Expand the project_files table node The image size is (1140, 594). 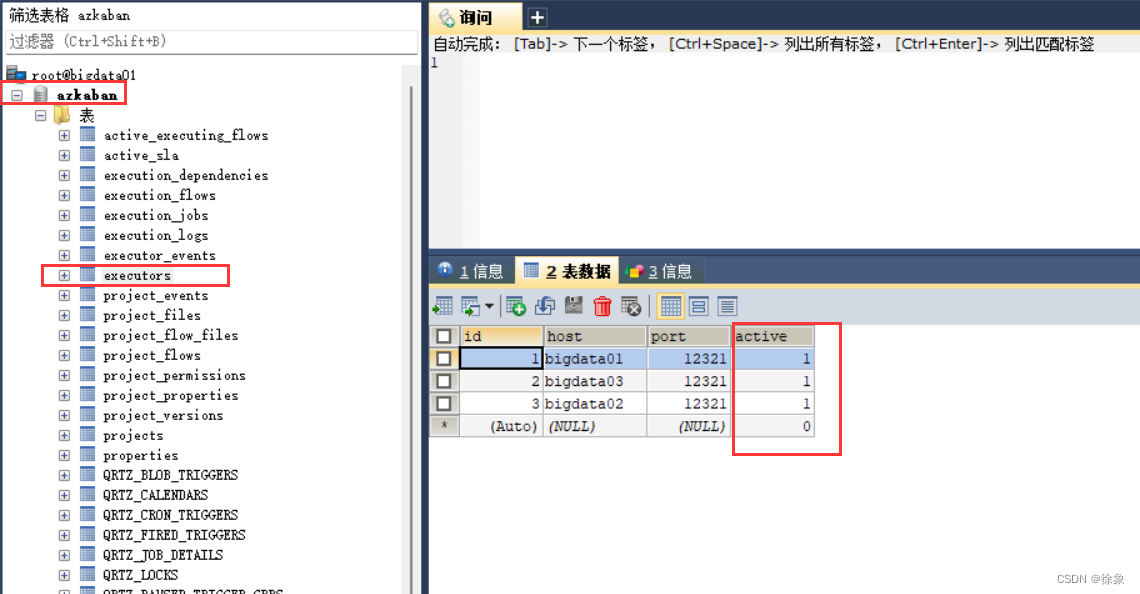point(65,316)
